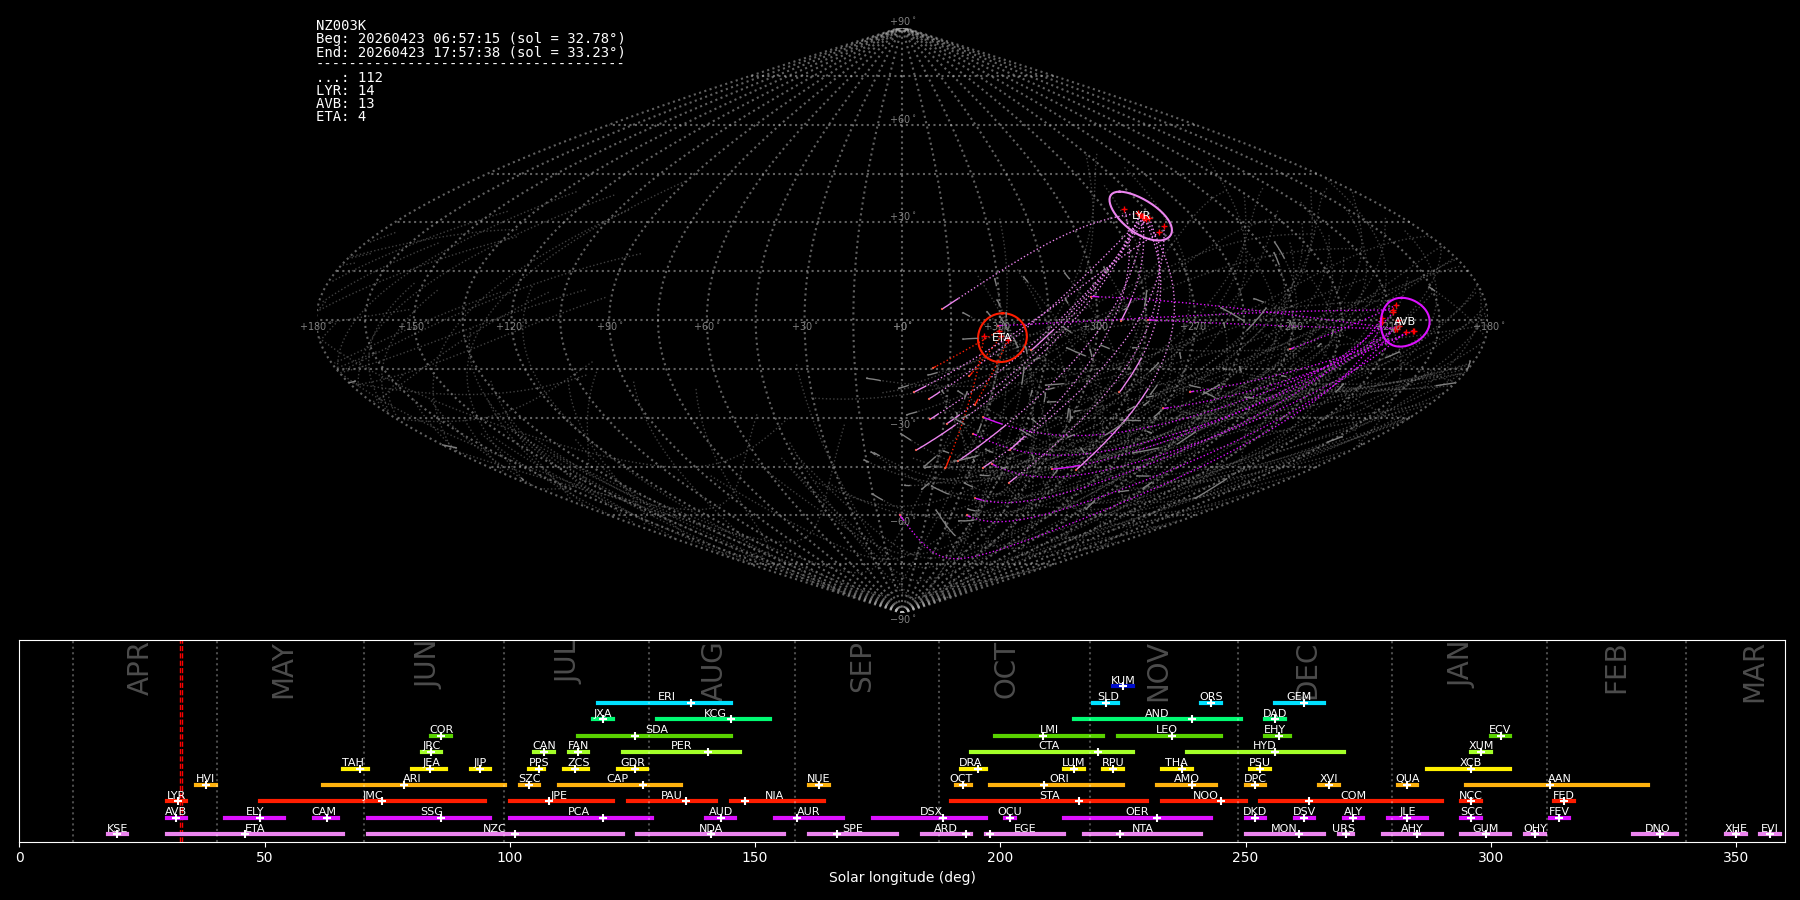The image size is (1800, 900).
Task: Select the ORI shower bar in the timeline
Action: click(x=1056, y=785)
